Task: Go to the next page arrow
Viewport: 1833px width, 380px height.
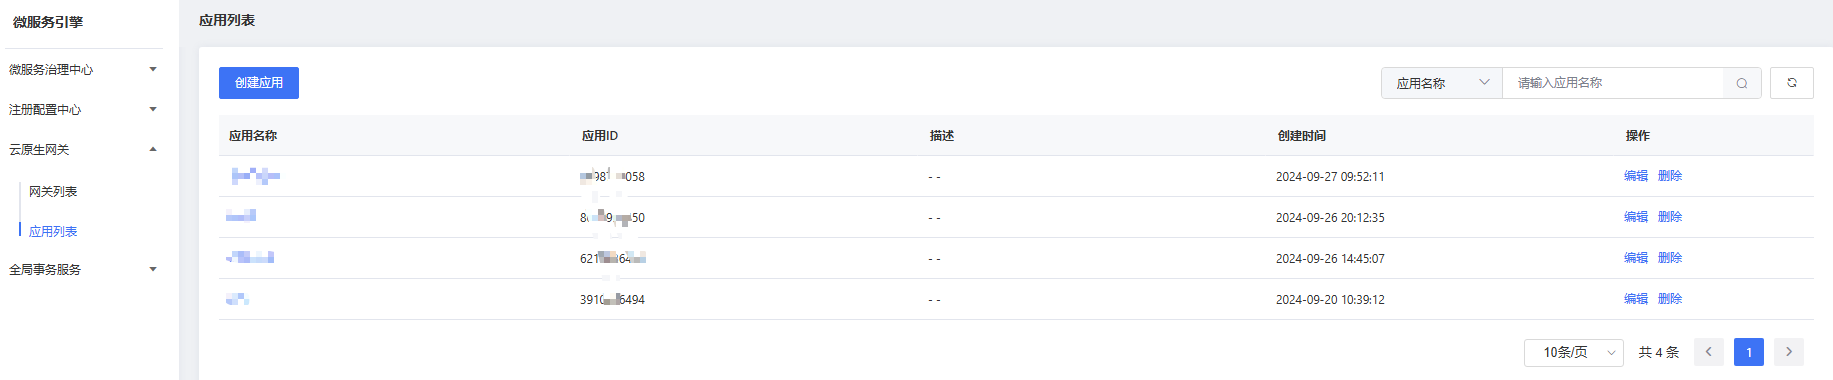Action: point(1789,352)
